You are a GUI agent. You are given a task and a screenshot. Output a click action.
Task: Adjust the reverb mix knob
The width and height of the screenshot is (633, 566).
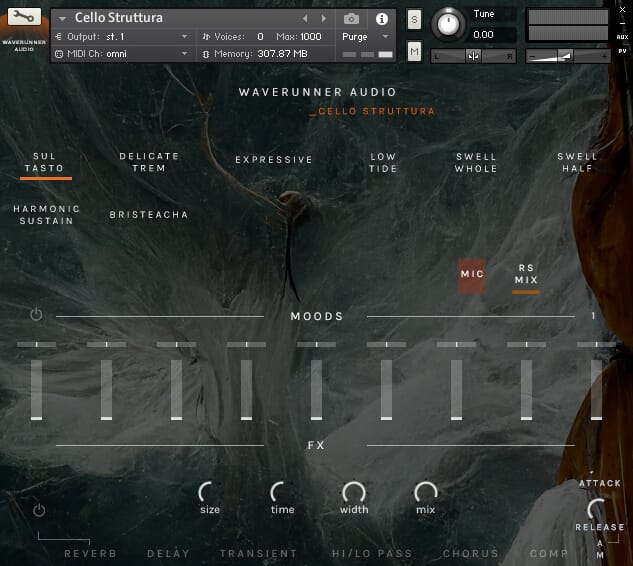(x=426, y=492)
